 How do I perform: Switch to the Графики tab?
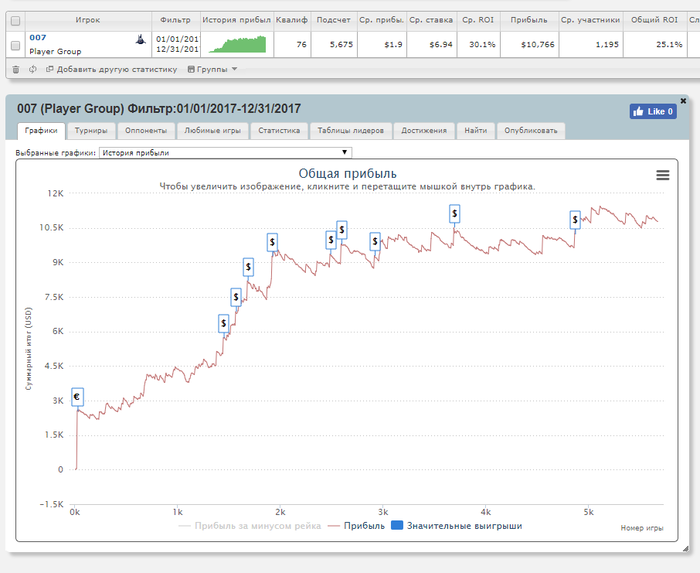(41, 131)
